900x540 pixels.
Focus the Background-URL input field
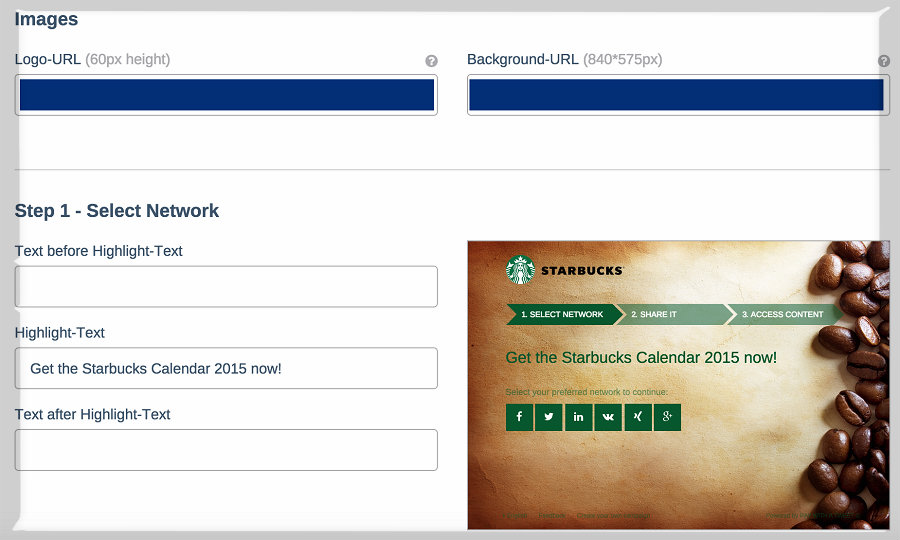pyautogui.click(x=676, y=95)
